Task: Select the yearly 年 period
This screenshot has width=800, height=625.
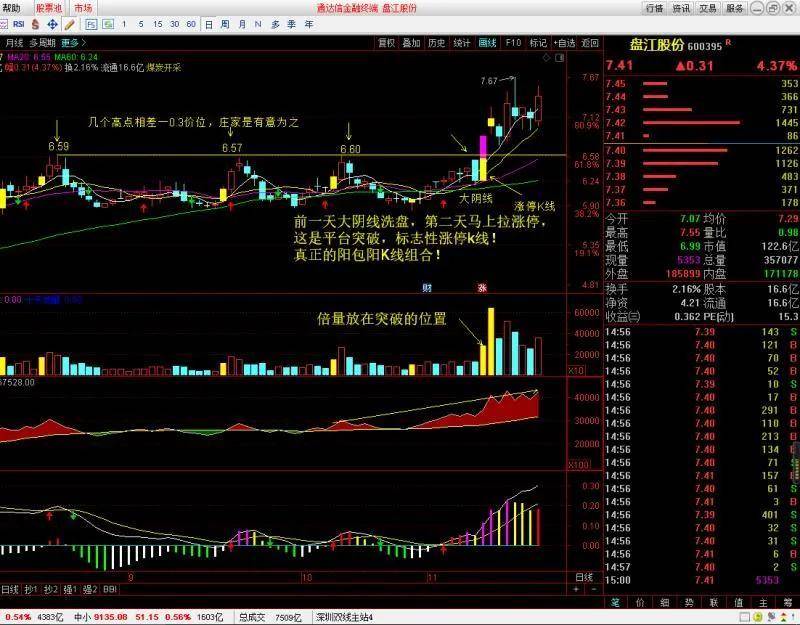Action: (x=309, y=24)
